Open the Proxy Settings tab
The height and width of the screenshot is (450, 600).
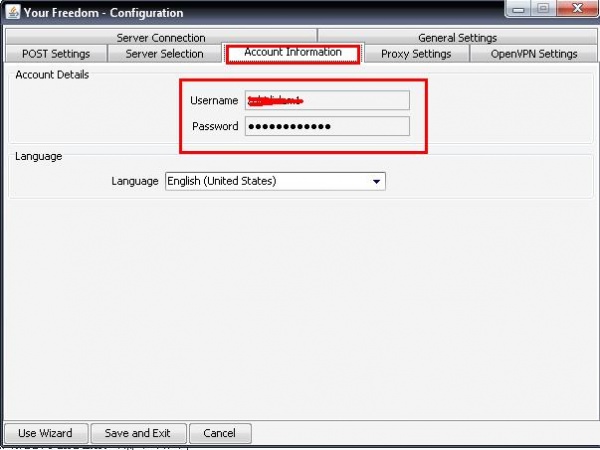click(416, 54)
